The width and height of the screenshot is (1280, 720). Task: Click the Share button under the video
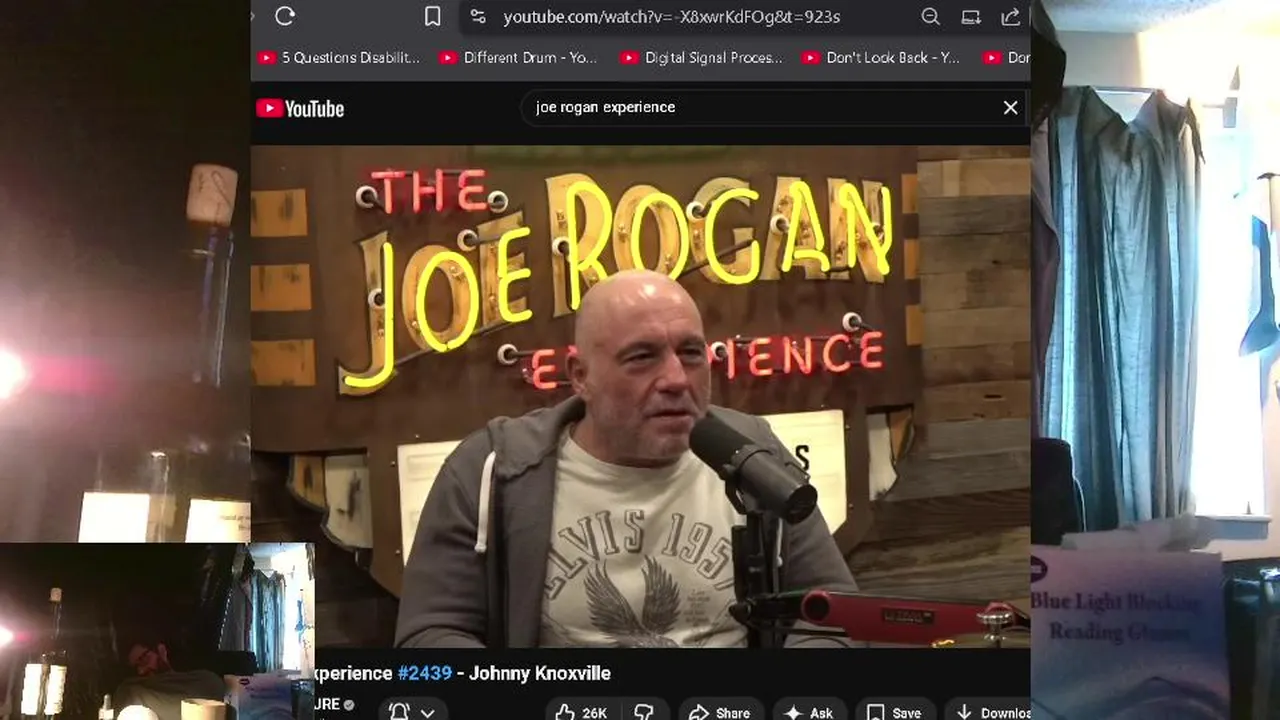(718, 712)
